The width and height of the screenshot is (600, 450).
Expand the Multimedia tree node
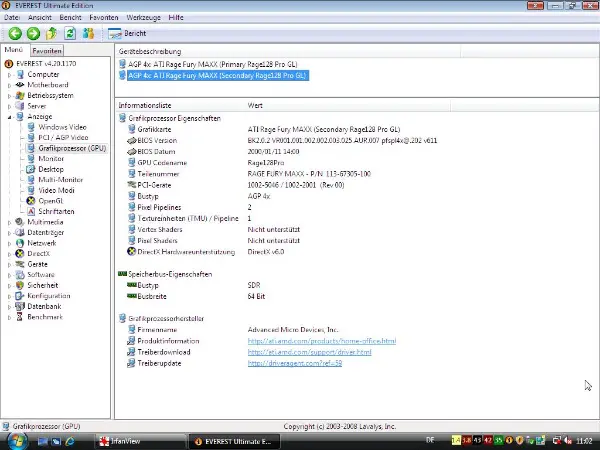coord(9,222)
